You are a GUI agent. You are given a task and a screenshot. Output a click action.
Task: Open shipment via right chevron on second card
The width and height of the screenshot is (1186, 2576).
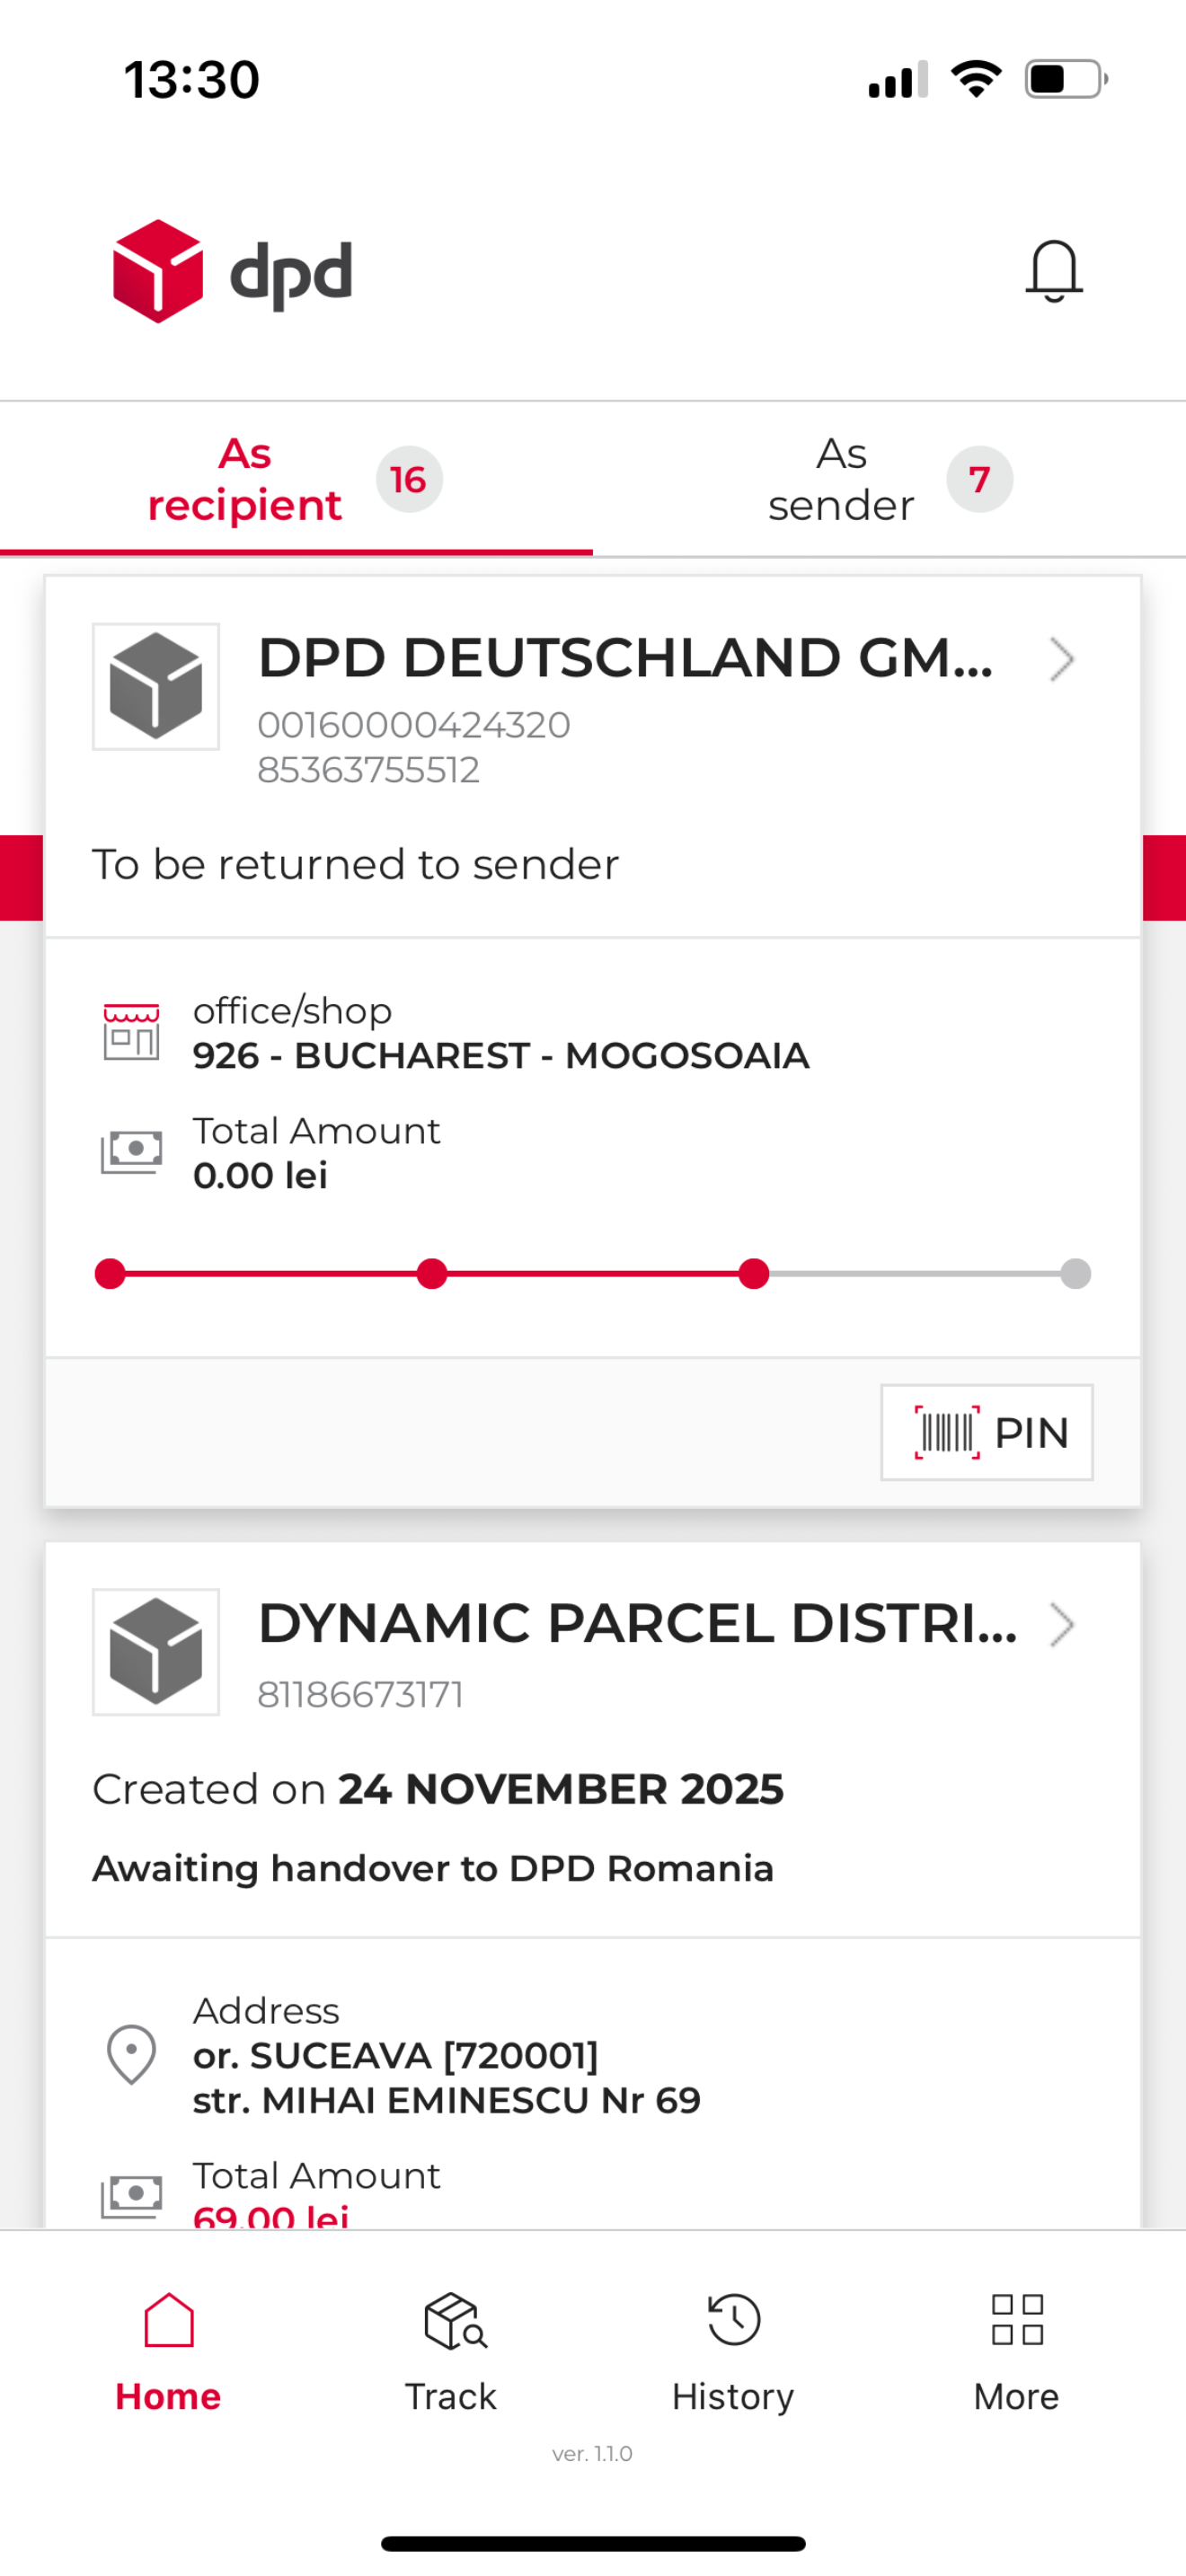(1062, 1624)
